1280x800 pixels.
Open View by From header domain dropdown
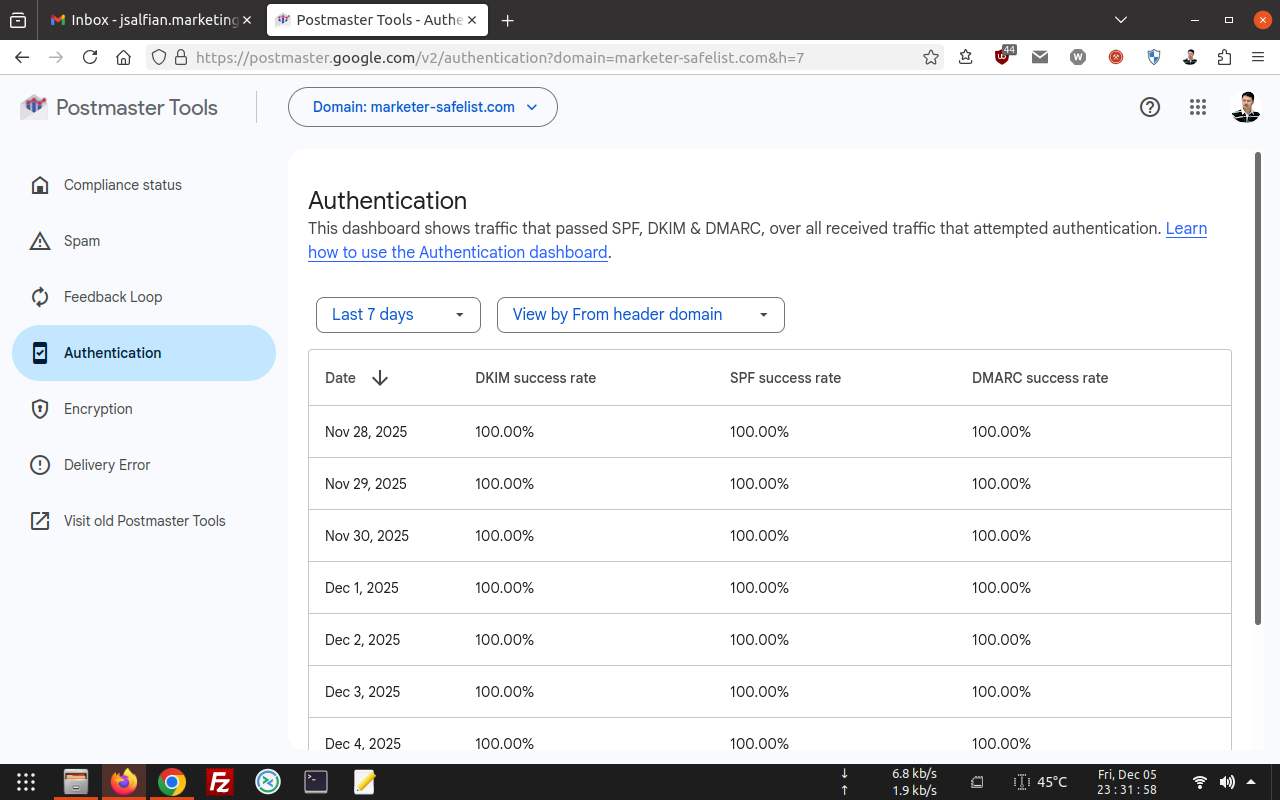[x=640, y=314]
